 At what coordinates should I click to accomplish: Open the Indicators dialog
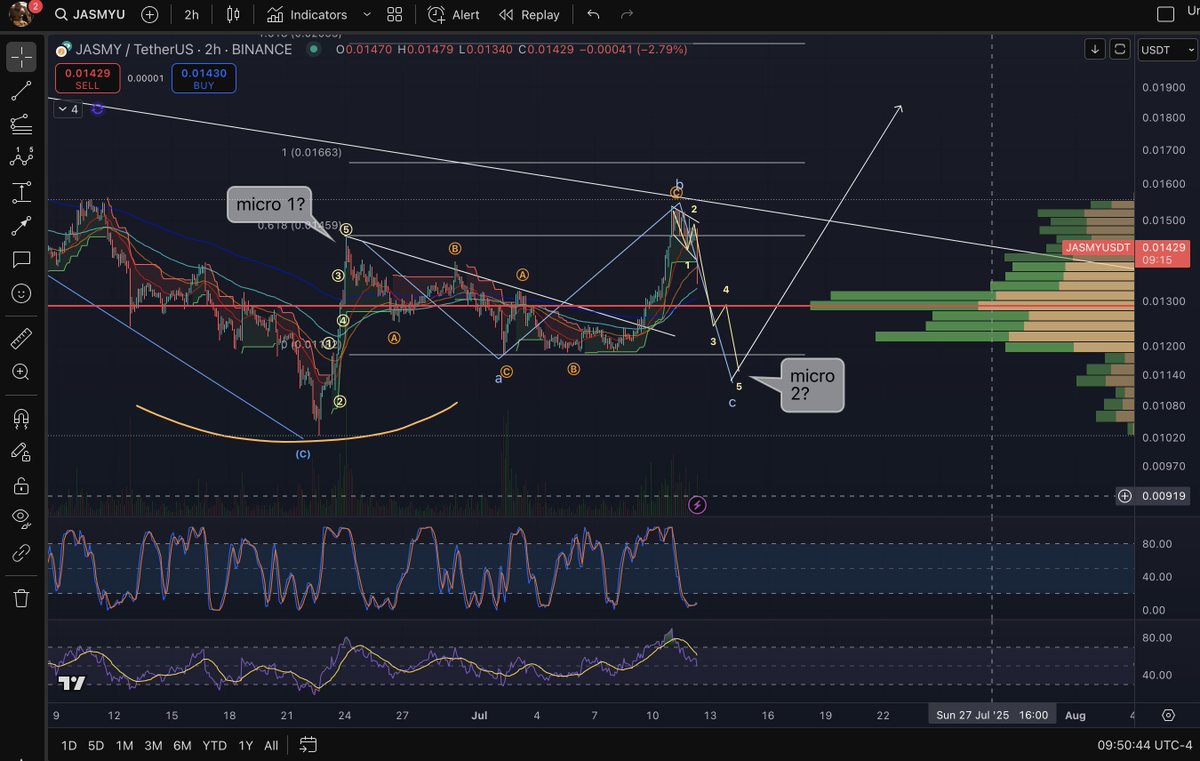(x=307, y=15)
